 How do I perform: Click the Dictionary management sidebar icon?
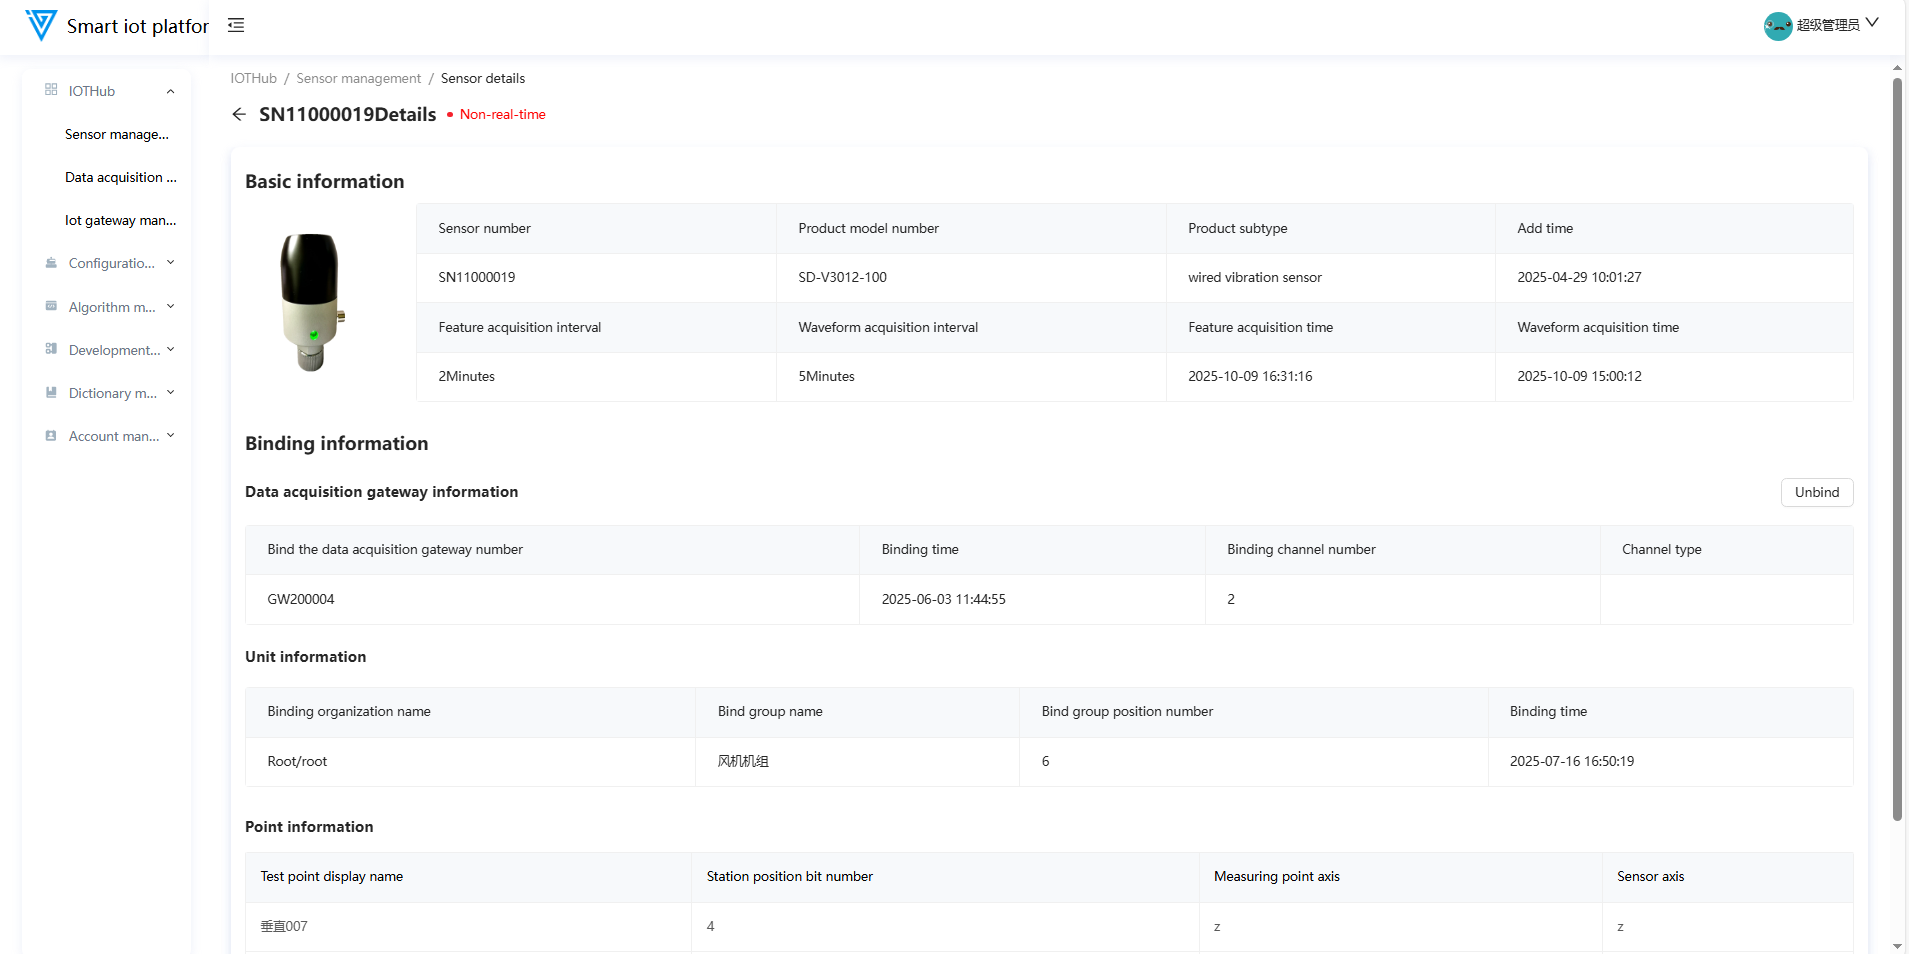(51, 392)
